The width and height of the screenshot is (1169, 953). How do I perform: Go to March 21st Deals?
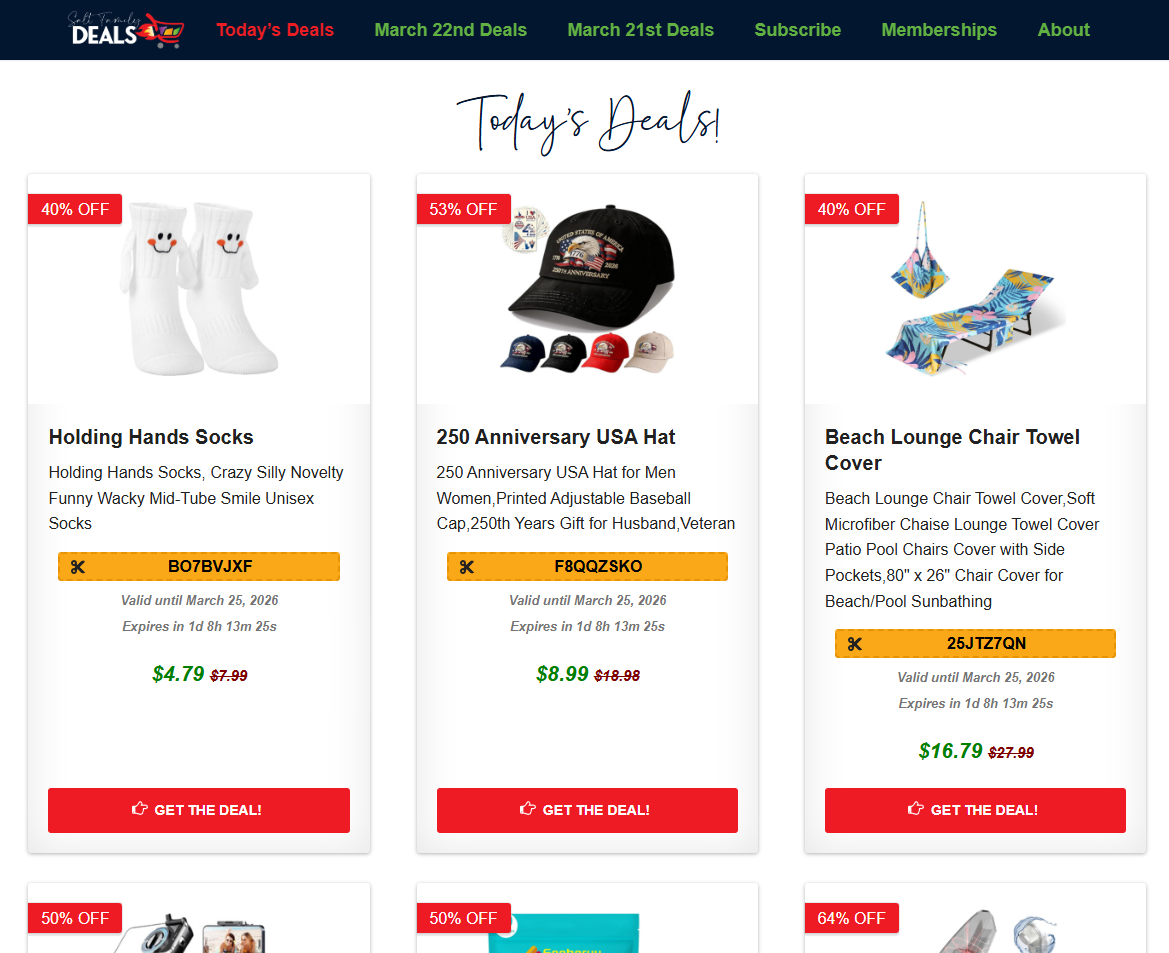[640, 30]
